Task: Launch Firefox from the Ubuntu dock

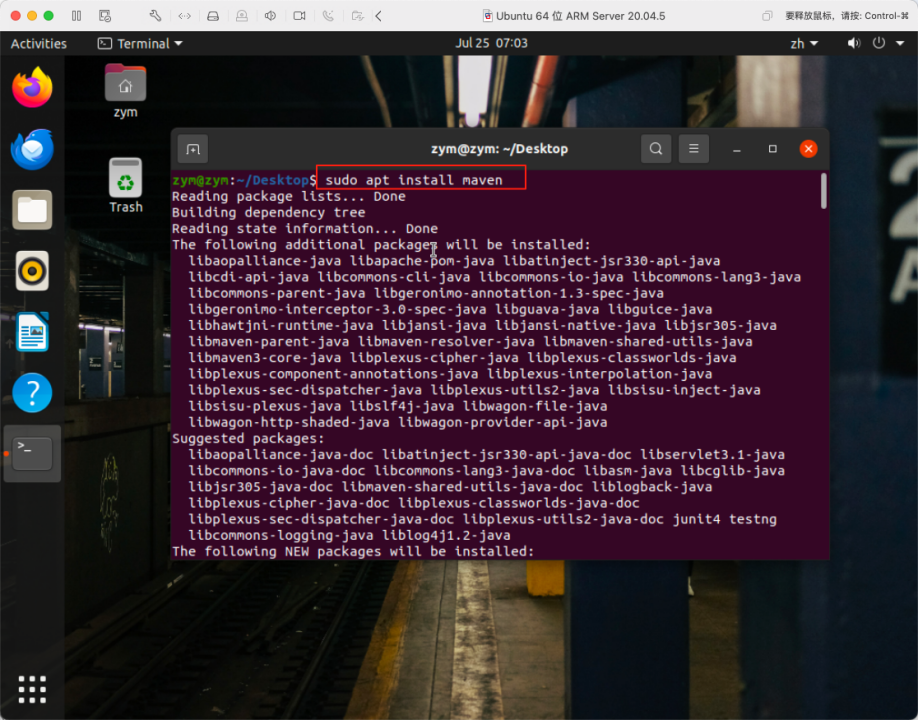Action: (31, 88)
